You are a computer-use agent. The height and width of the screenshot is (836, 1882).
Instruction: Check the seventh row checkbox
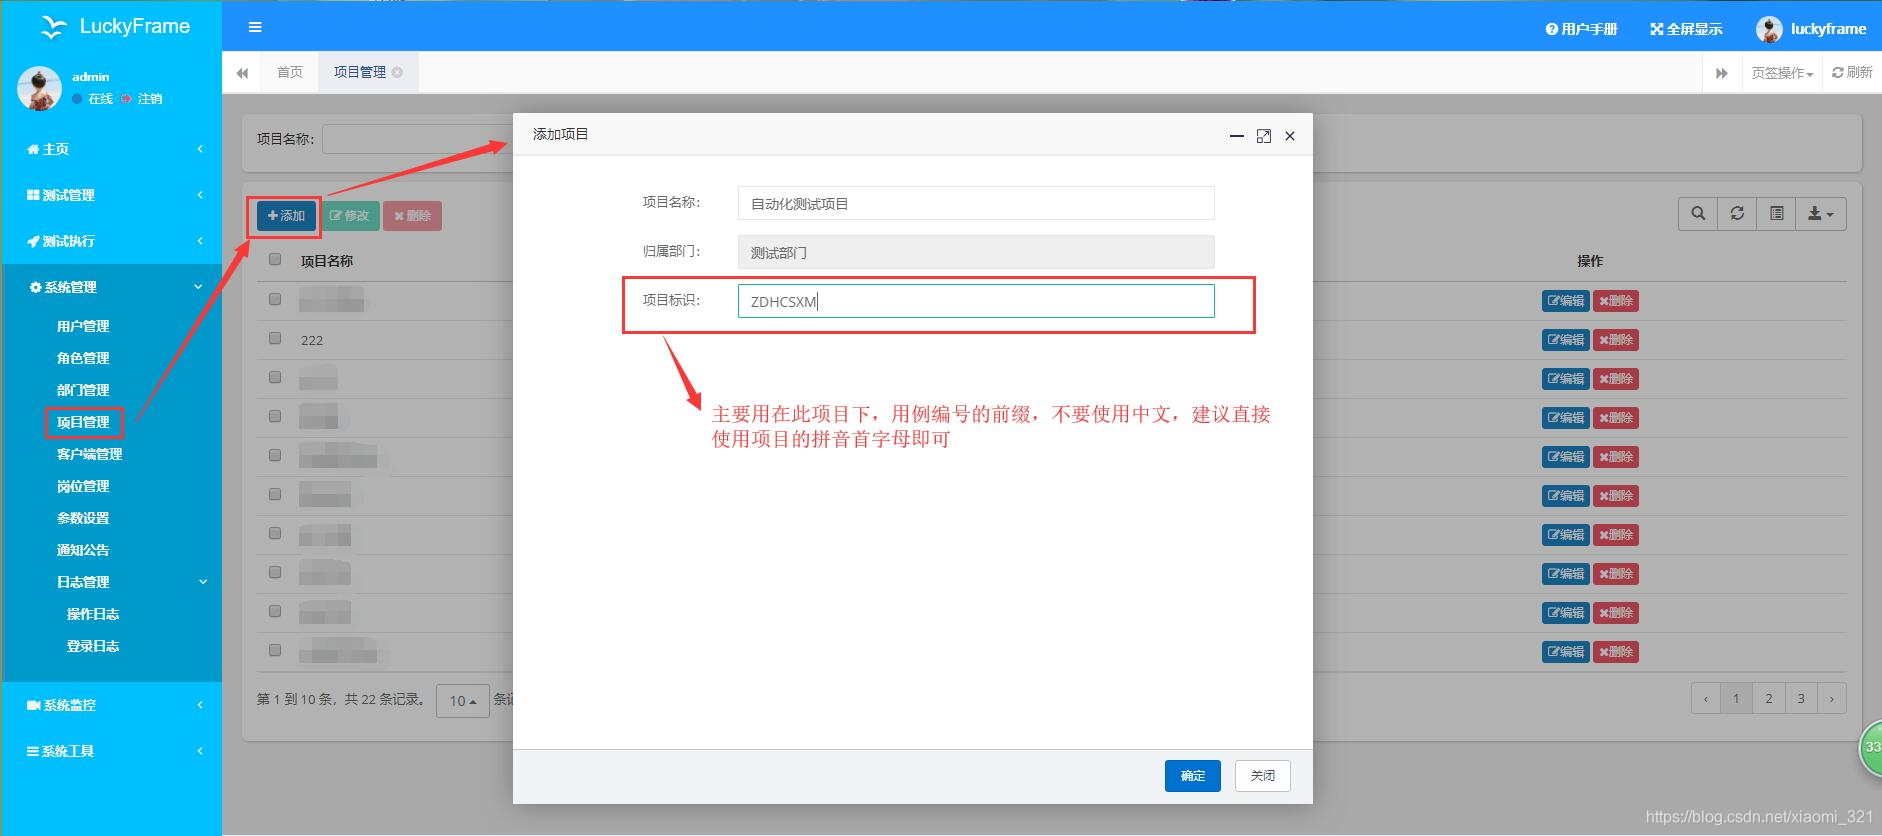(x=275, y=533)
